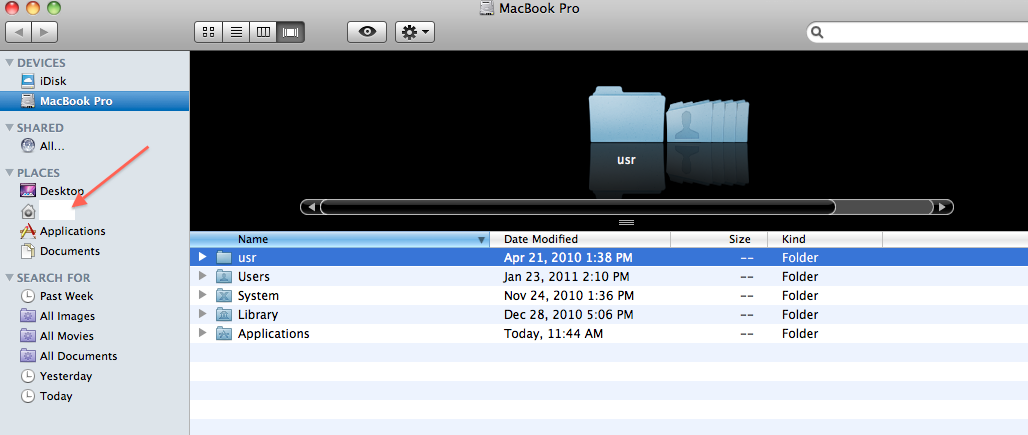Viewport: 1028px width, 435px height.
Task: Click the Cover Flow scrollbar right arrow
Action: pyautogui.click(x=942, y=207)
